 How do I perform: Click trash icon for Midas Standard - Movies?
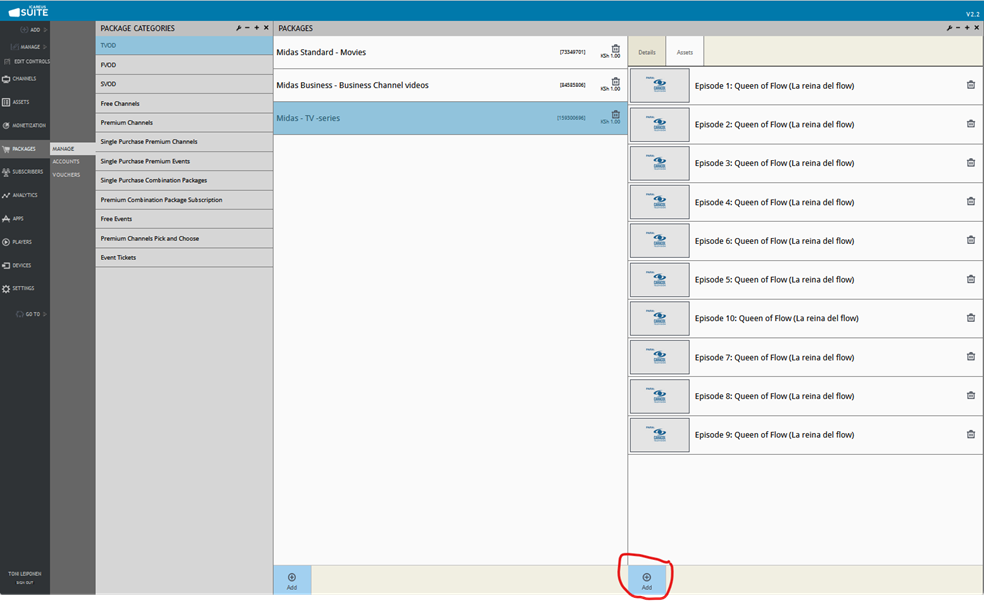click(616, 49)
